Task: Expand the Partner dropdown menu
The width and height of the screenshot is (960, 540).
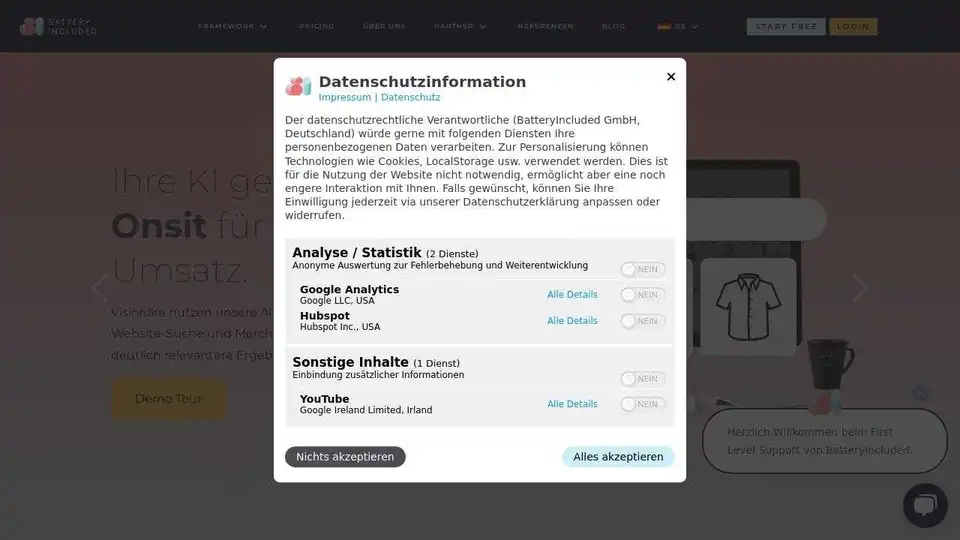Action: coord(460,27)
